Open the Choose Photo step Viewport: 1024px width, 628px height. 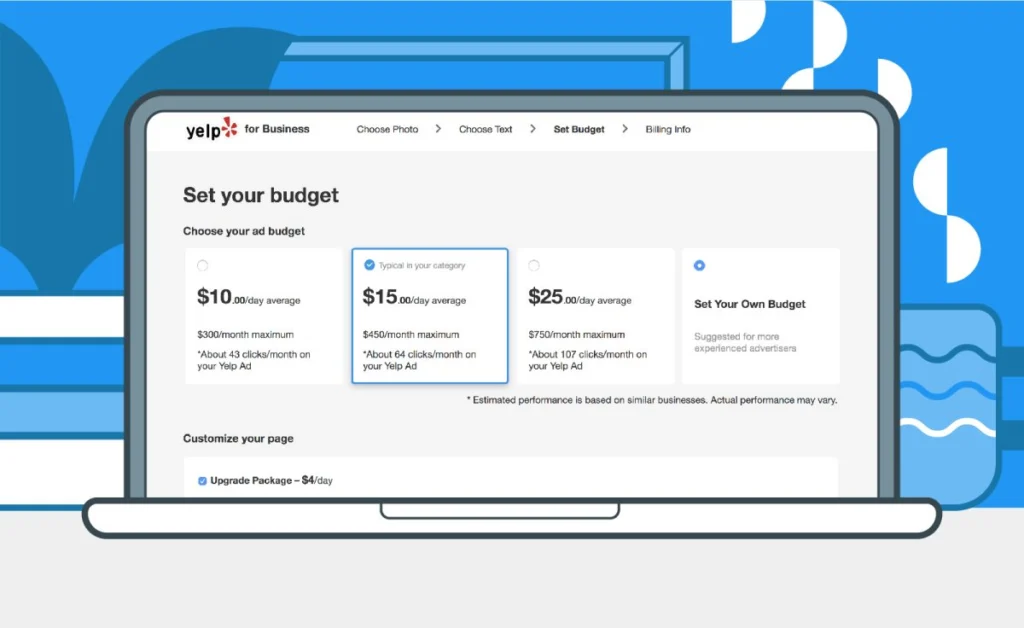387,129
